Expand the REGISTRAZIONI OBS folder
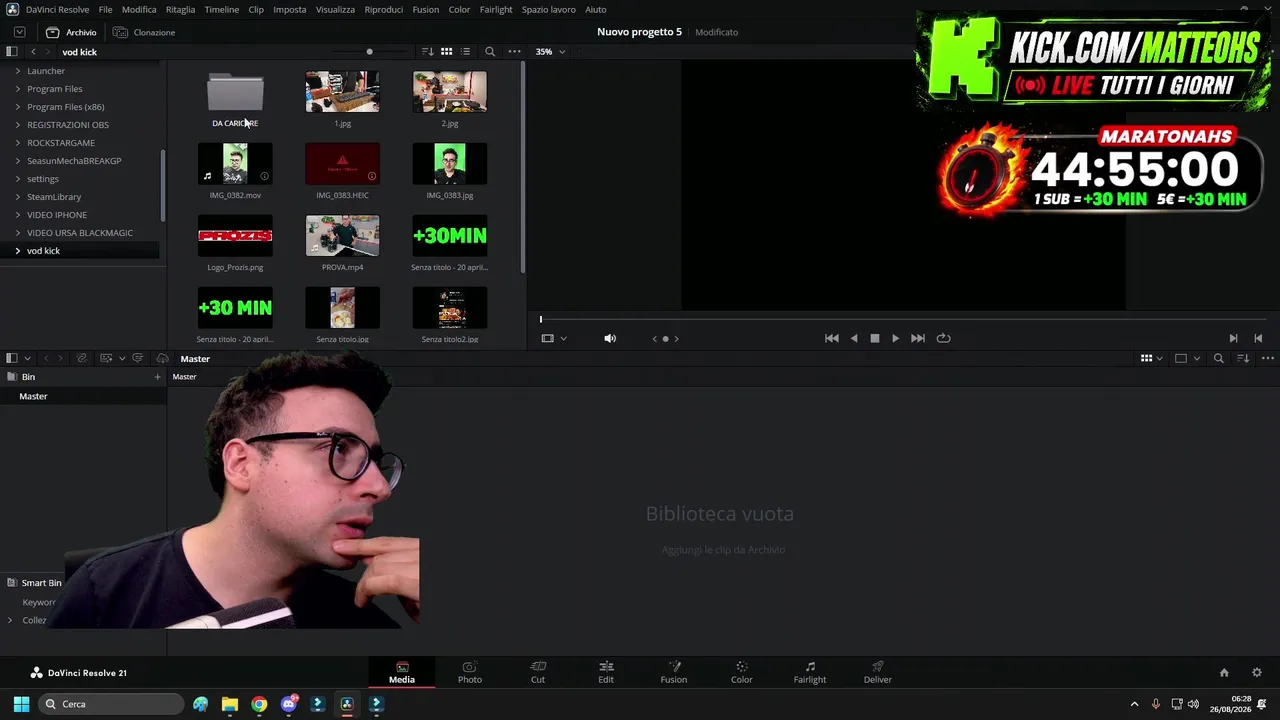This screenshot has width=1280, height=720. click(x=17, y=125)
